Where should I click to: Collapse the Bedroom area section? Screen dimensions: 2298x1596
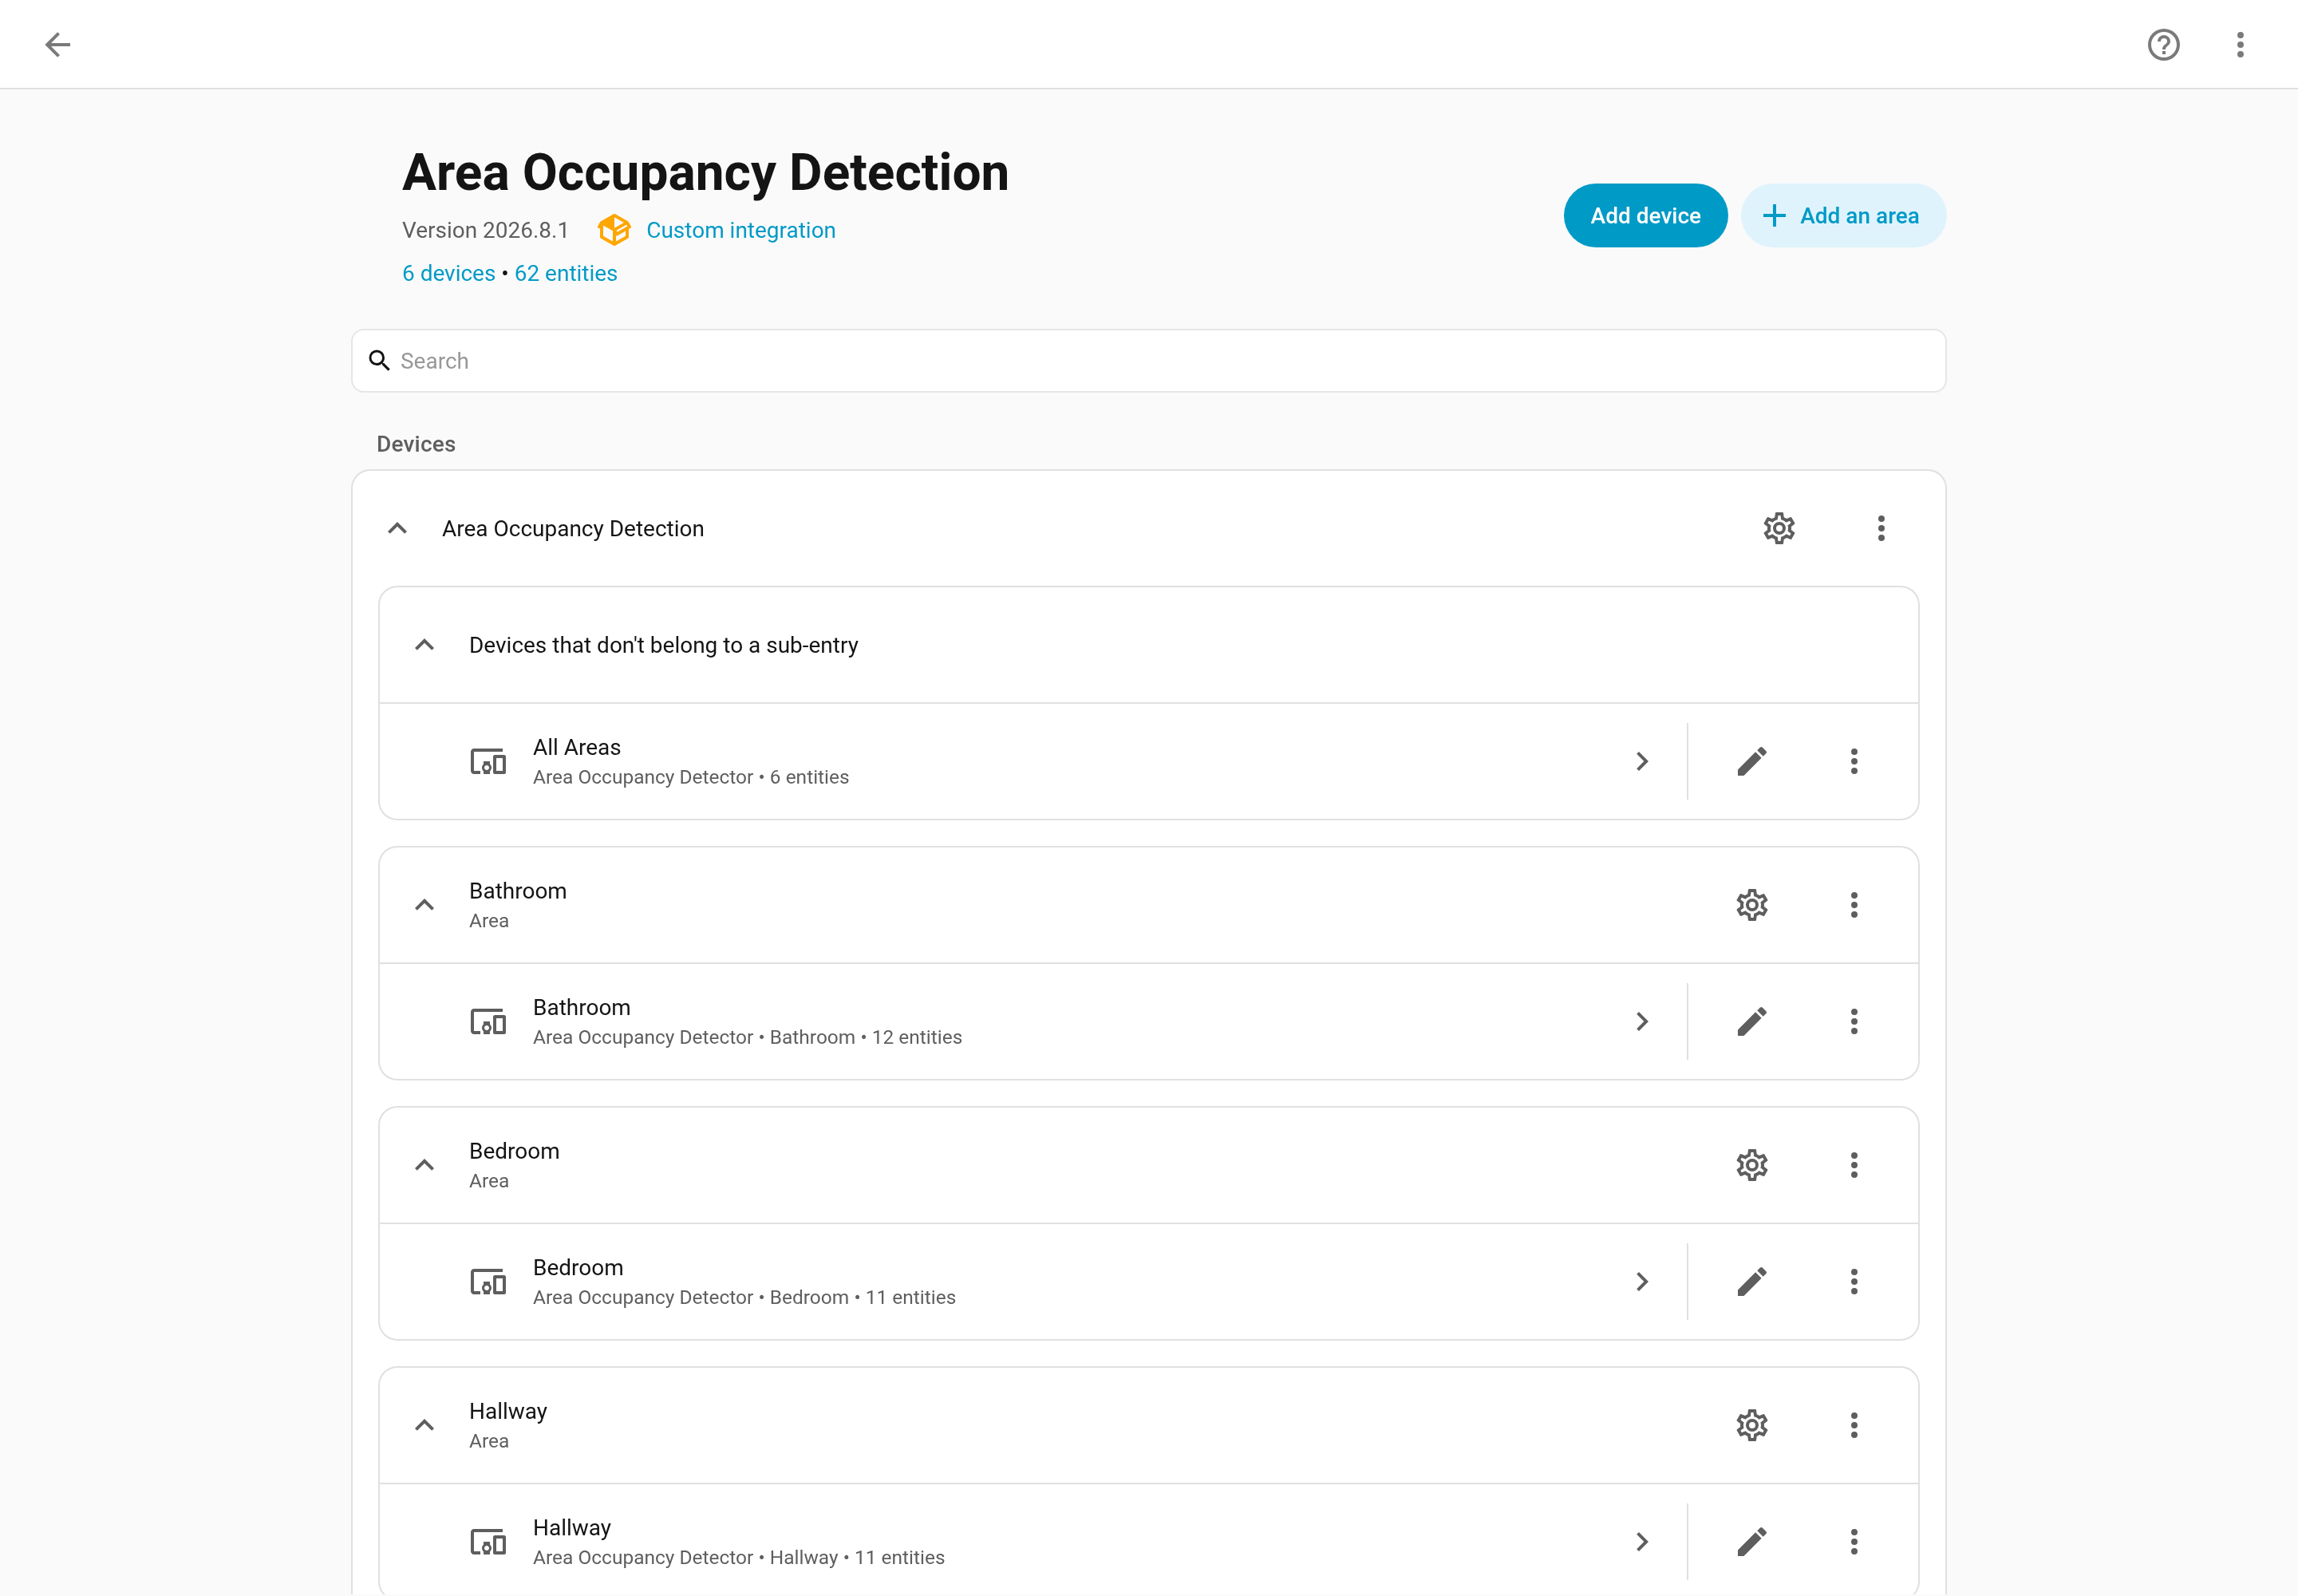[424, 1165]
